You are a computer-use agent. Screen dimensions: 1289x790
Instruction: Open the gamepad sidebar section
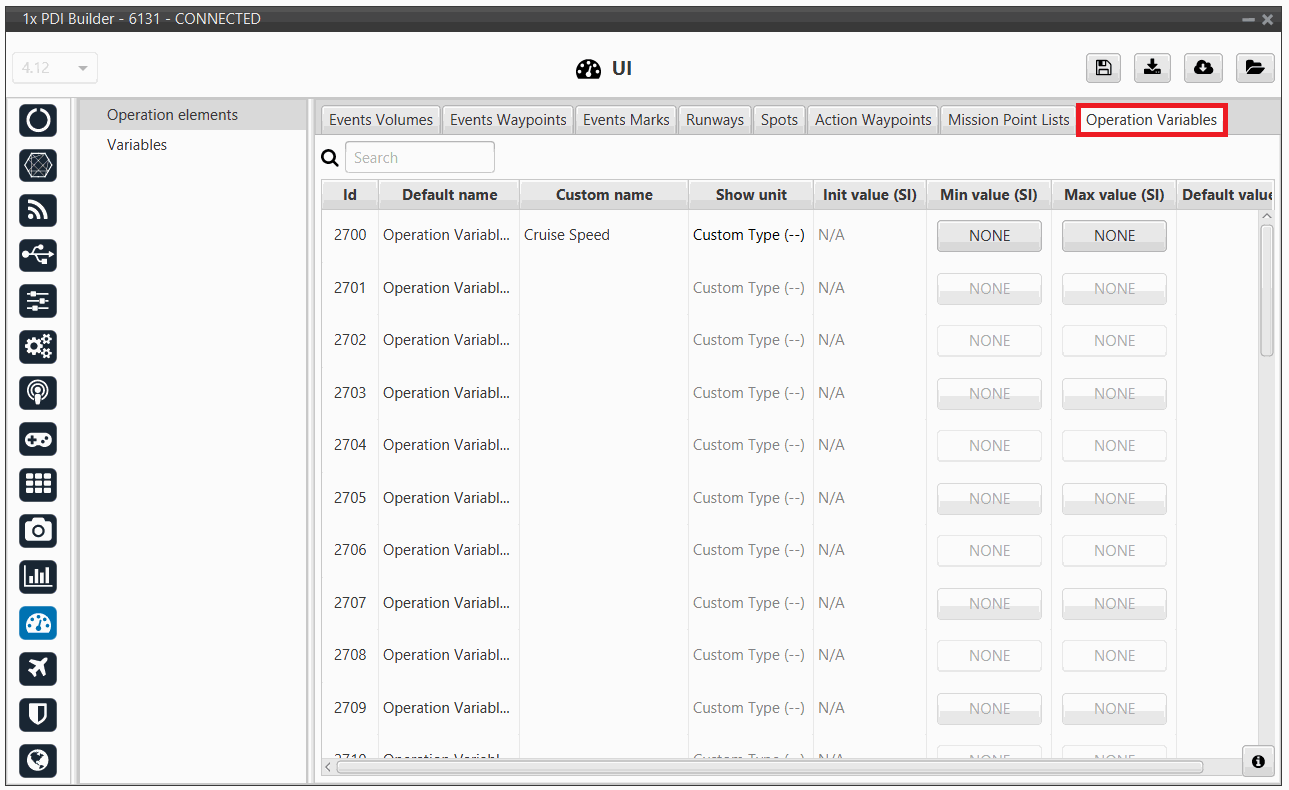(x=38, y=439)
